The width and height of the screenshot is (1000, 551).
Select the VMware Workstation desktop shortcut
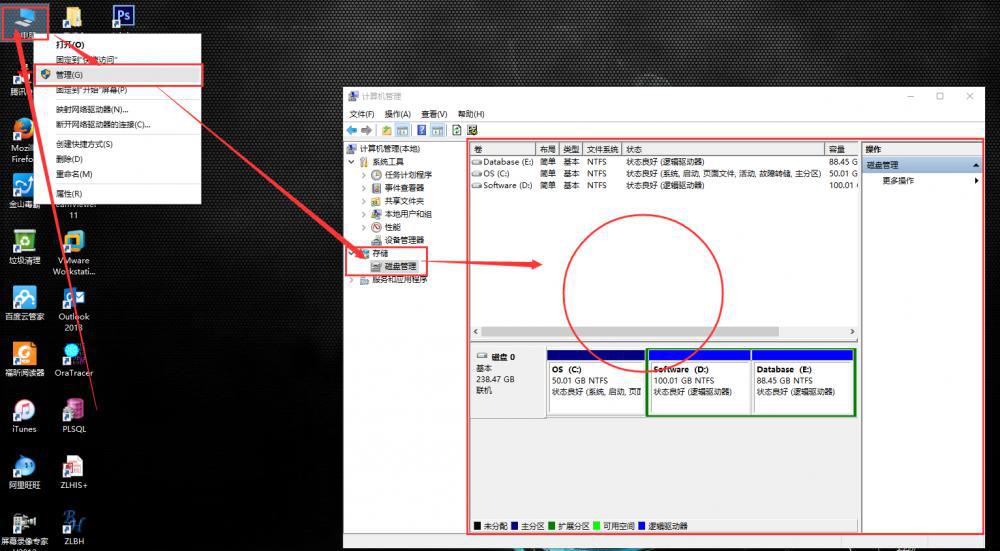tap(74, 253)
